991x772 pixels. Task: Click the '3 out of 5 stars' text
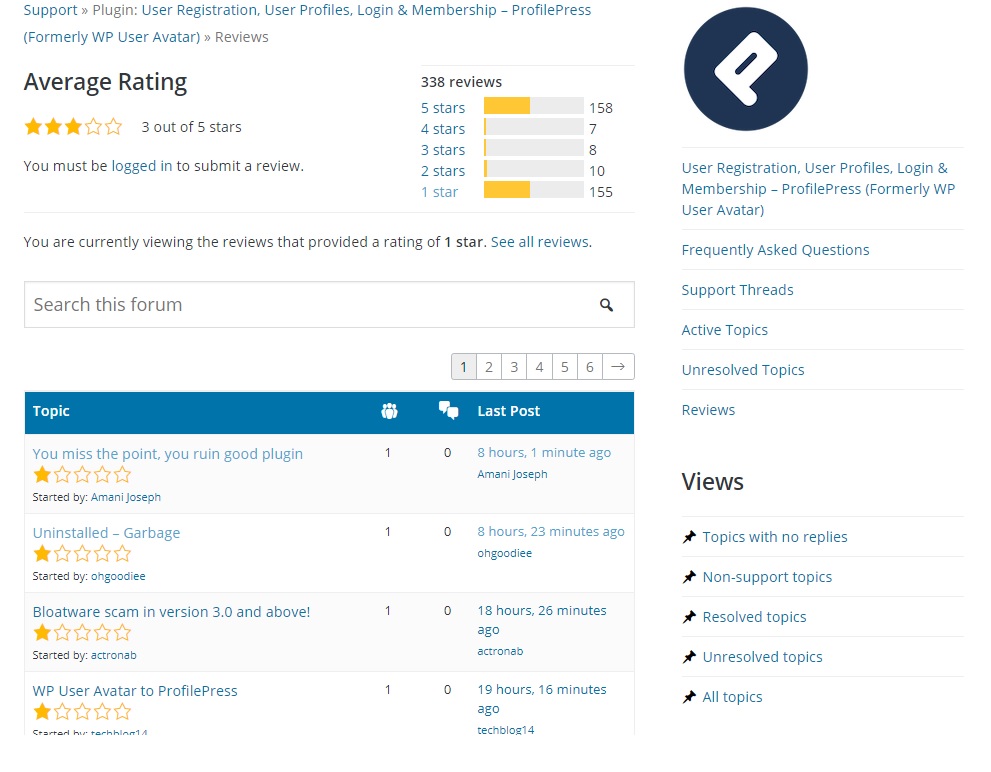(x=192, y=127)
